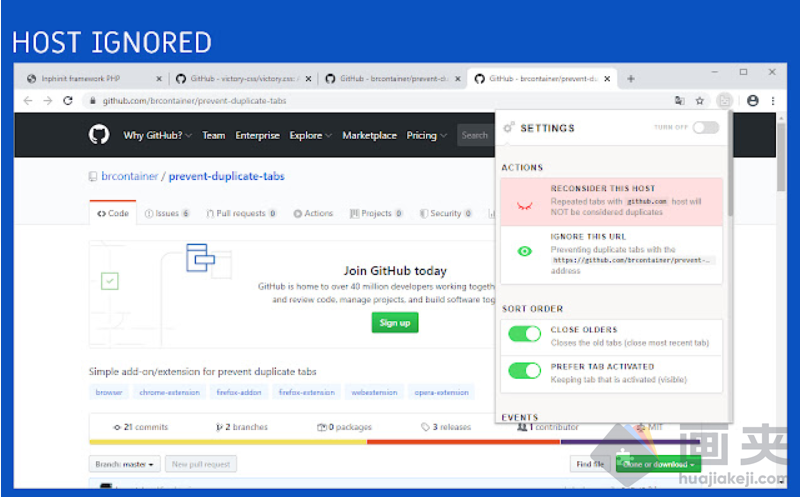
Task: Reload the page with the refresh icon
Action: [x=68, y=101]
